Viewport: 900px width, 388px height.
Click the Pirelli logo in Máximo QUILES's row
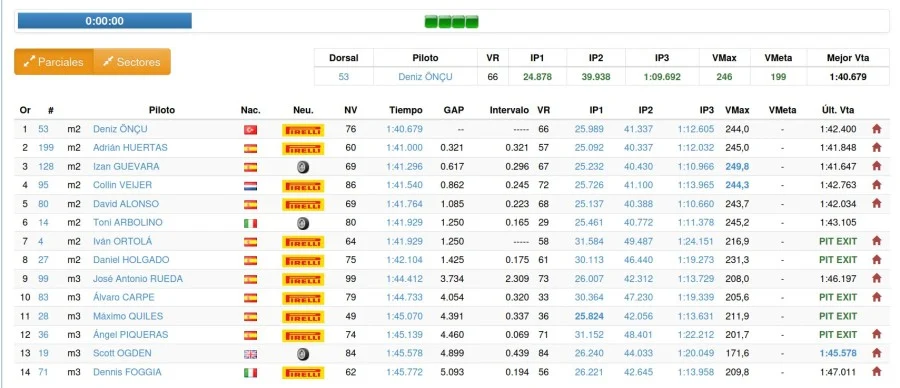(x=303, y=316)
